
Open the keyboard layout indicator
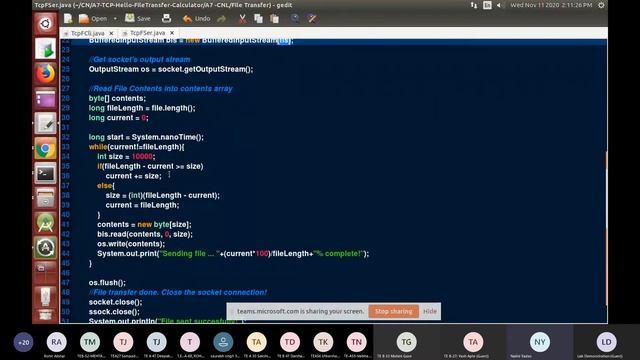click(487, 5)
